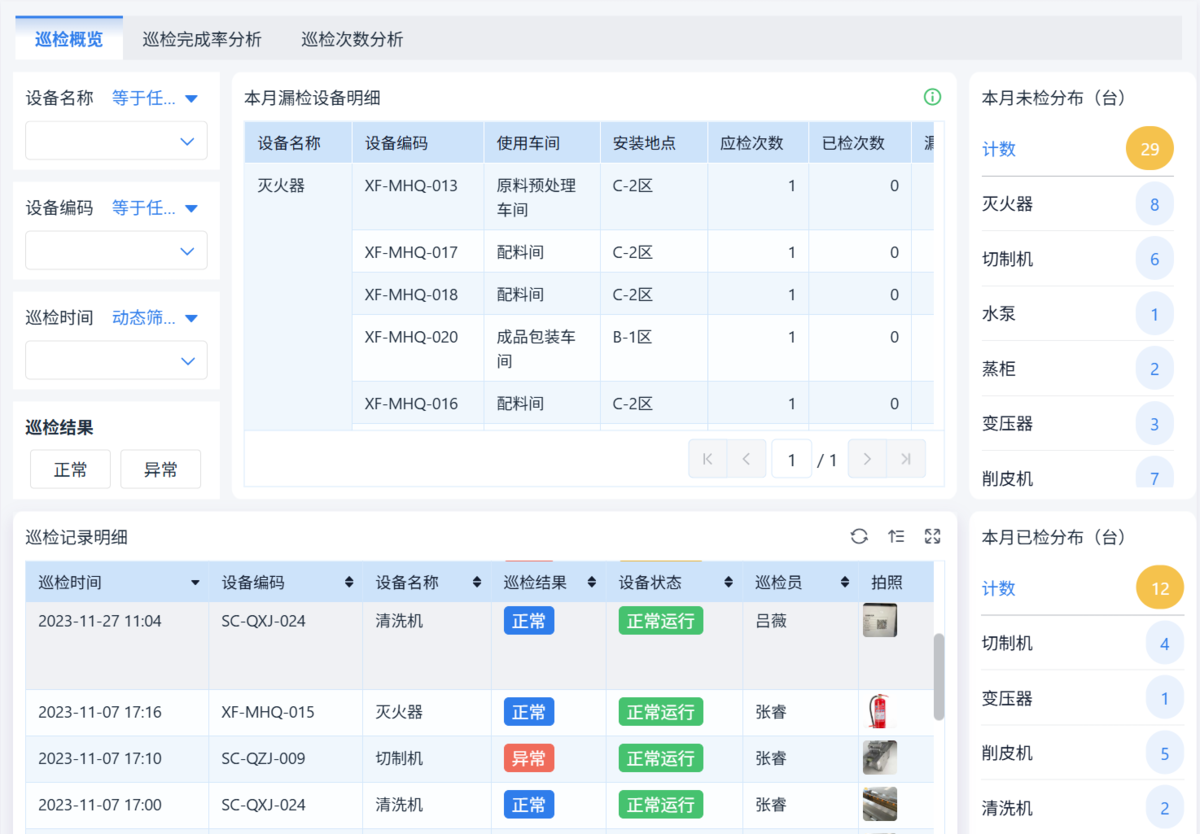Go to the first page of table
The height and width of the screenshot is (834, 1200).
point(708,459)
